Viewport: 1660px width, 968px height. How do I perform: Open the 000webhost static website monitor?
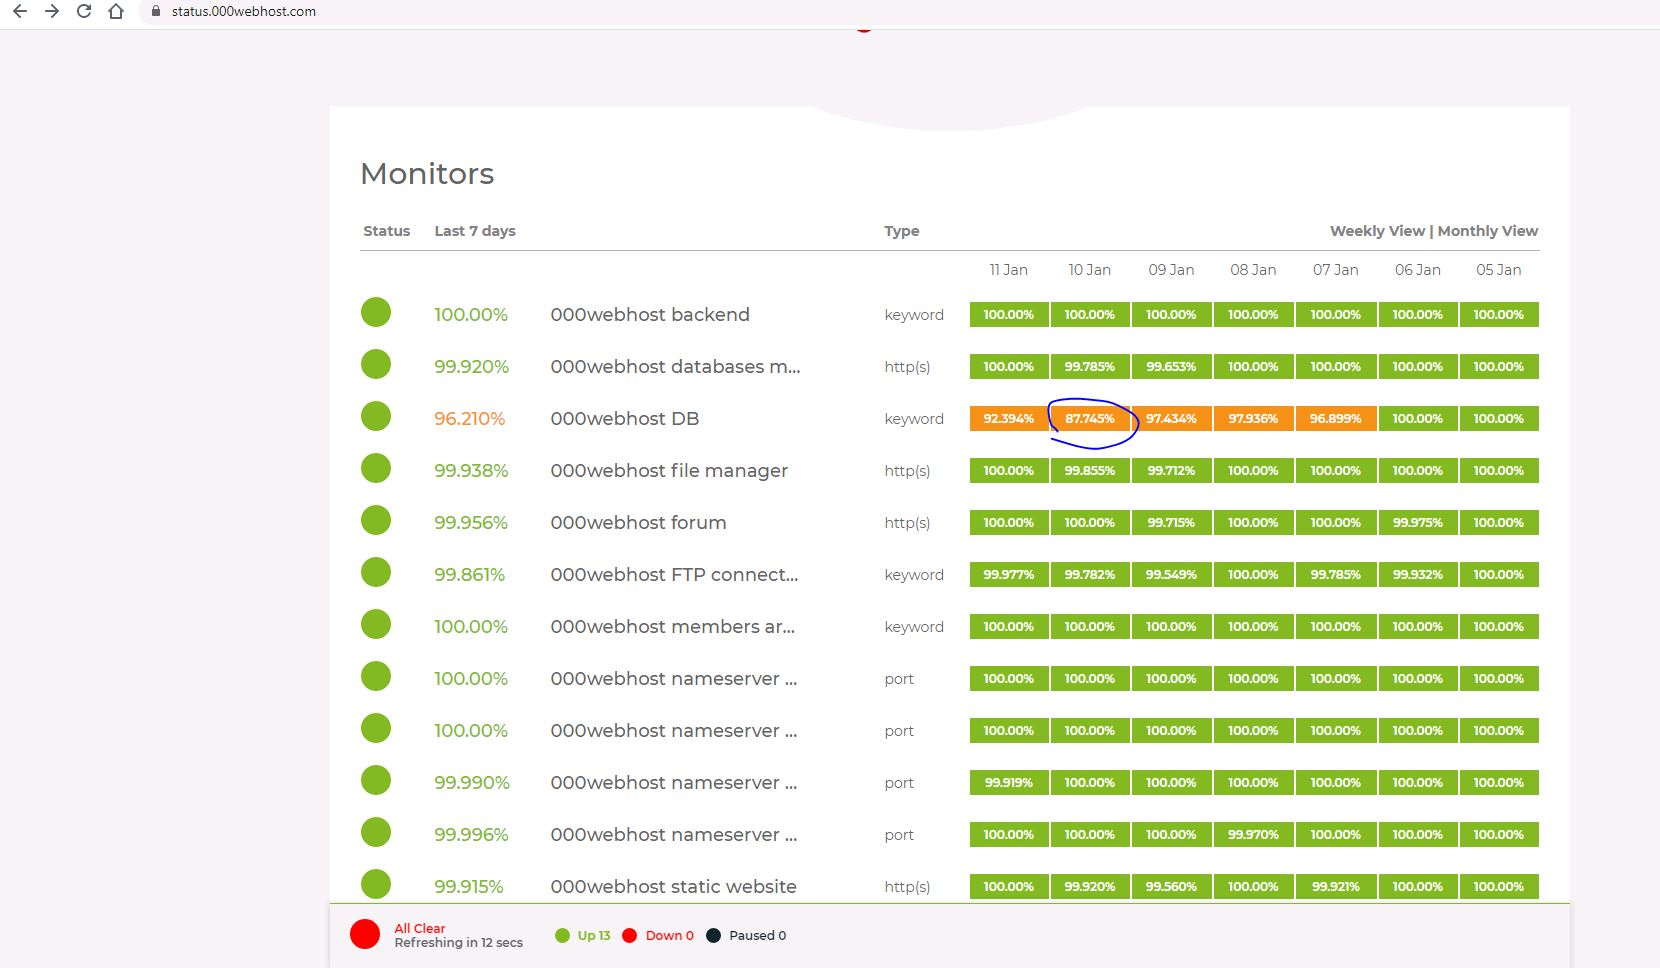673,887
